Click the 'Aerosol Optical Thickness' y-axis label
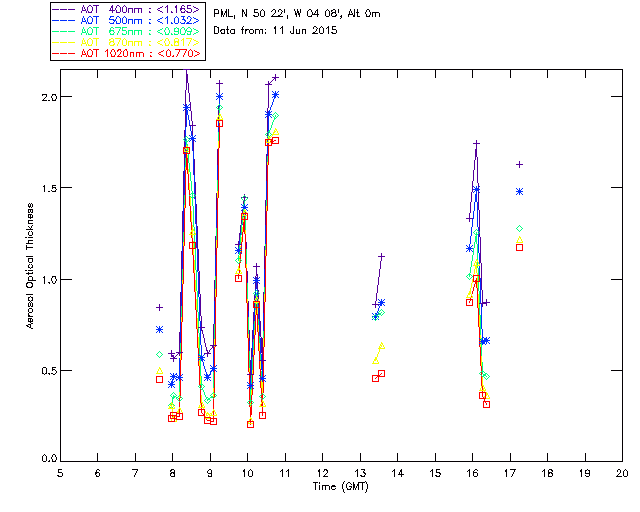The width and height of the screenshot is (640, 512). [x=30, y=266]
